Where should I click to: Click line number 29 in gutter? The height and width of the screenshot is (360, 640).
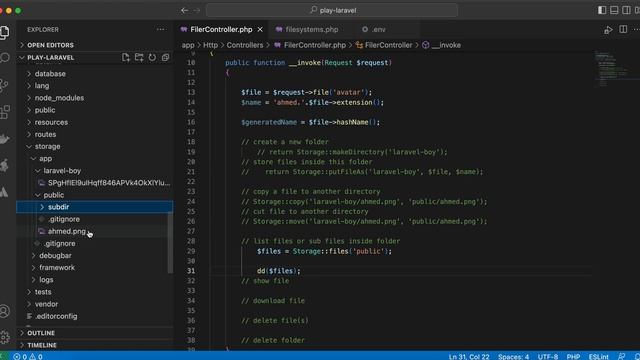click(191, 251)
